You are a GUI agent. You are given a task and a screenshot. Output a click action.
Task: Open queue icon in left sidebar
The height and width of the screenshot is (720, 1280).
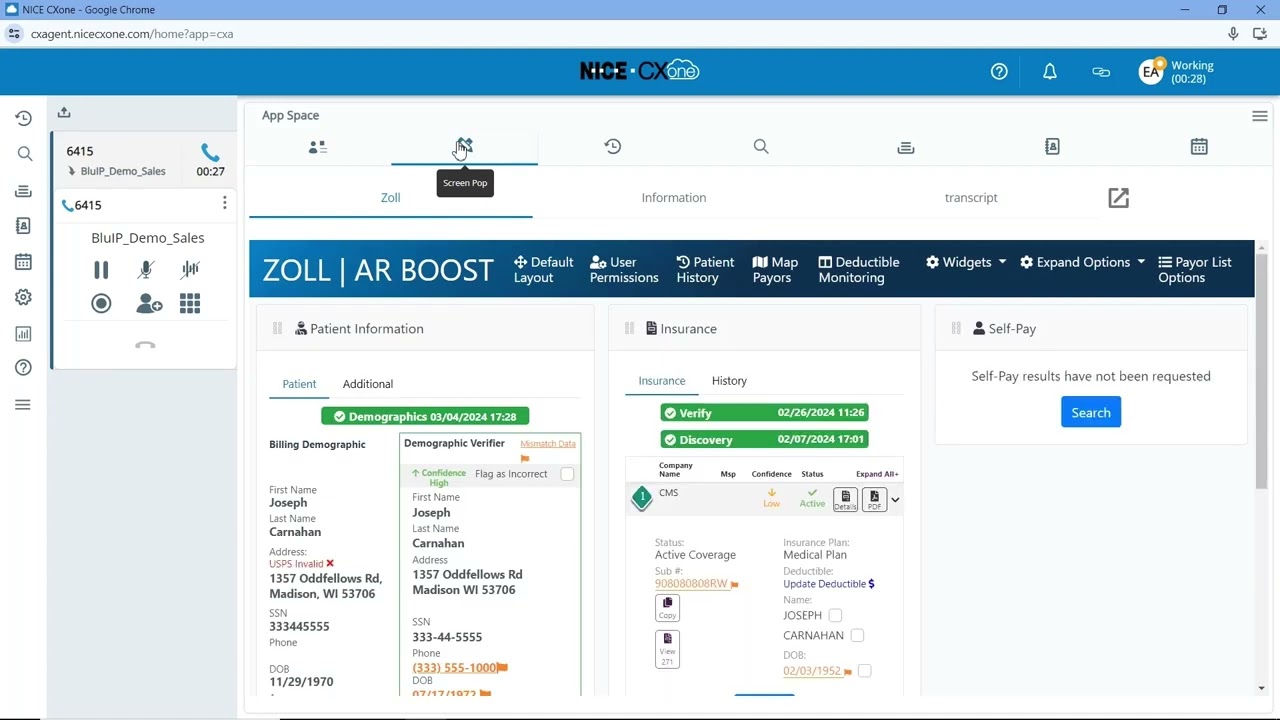[x=24, y=191]
